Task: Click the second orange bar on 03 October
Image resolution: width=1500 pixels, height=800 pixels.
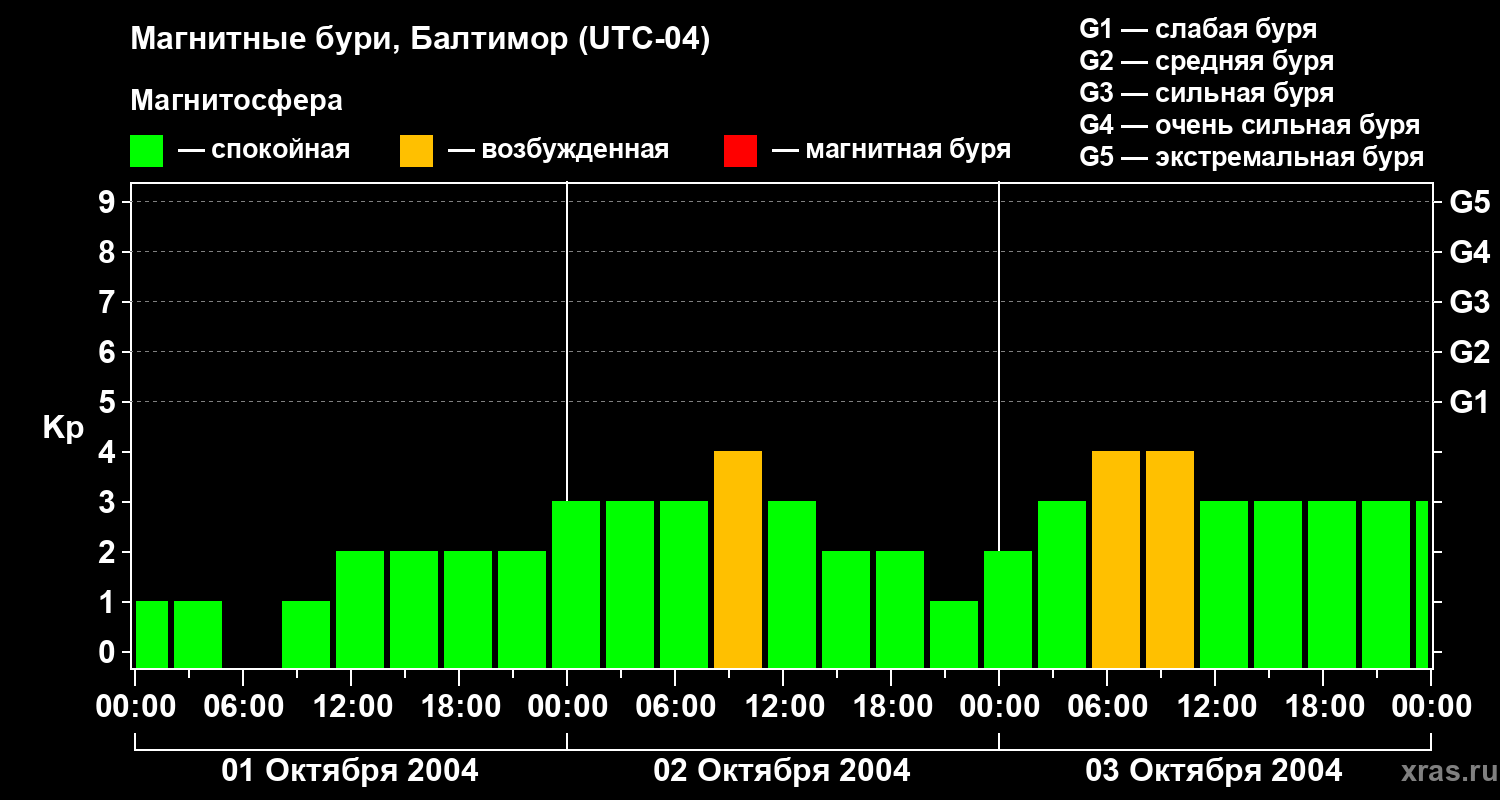Action: tap(1170, 560)
